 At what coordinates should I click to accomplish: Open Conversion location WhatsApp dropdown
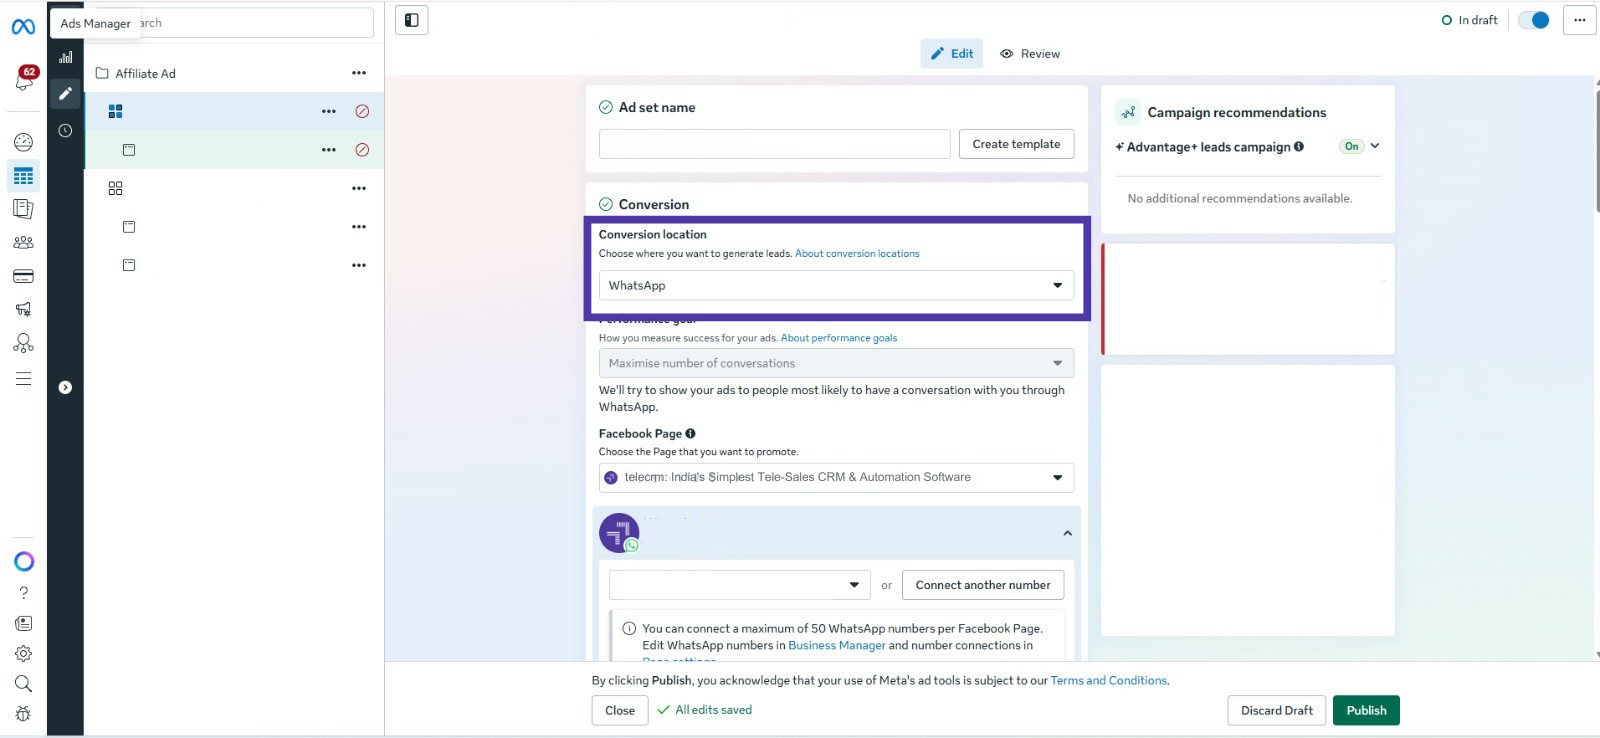tap(836, 285)
